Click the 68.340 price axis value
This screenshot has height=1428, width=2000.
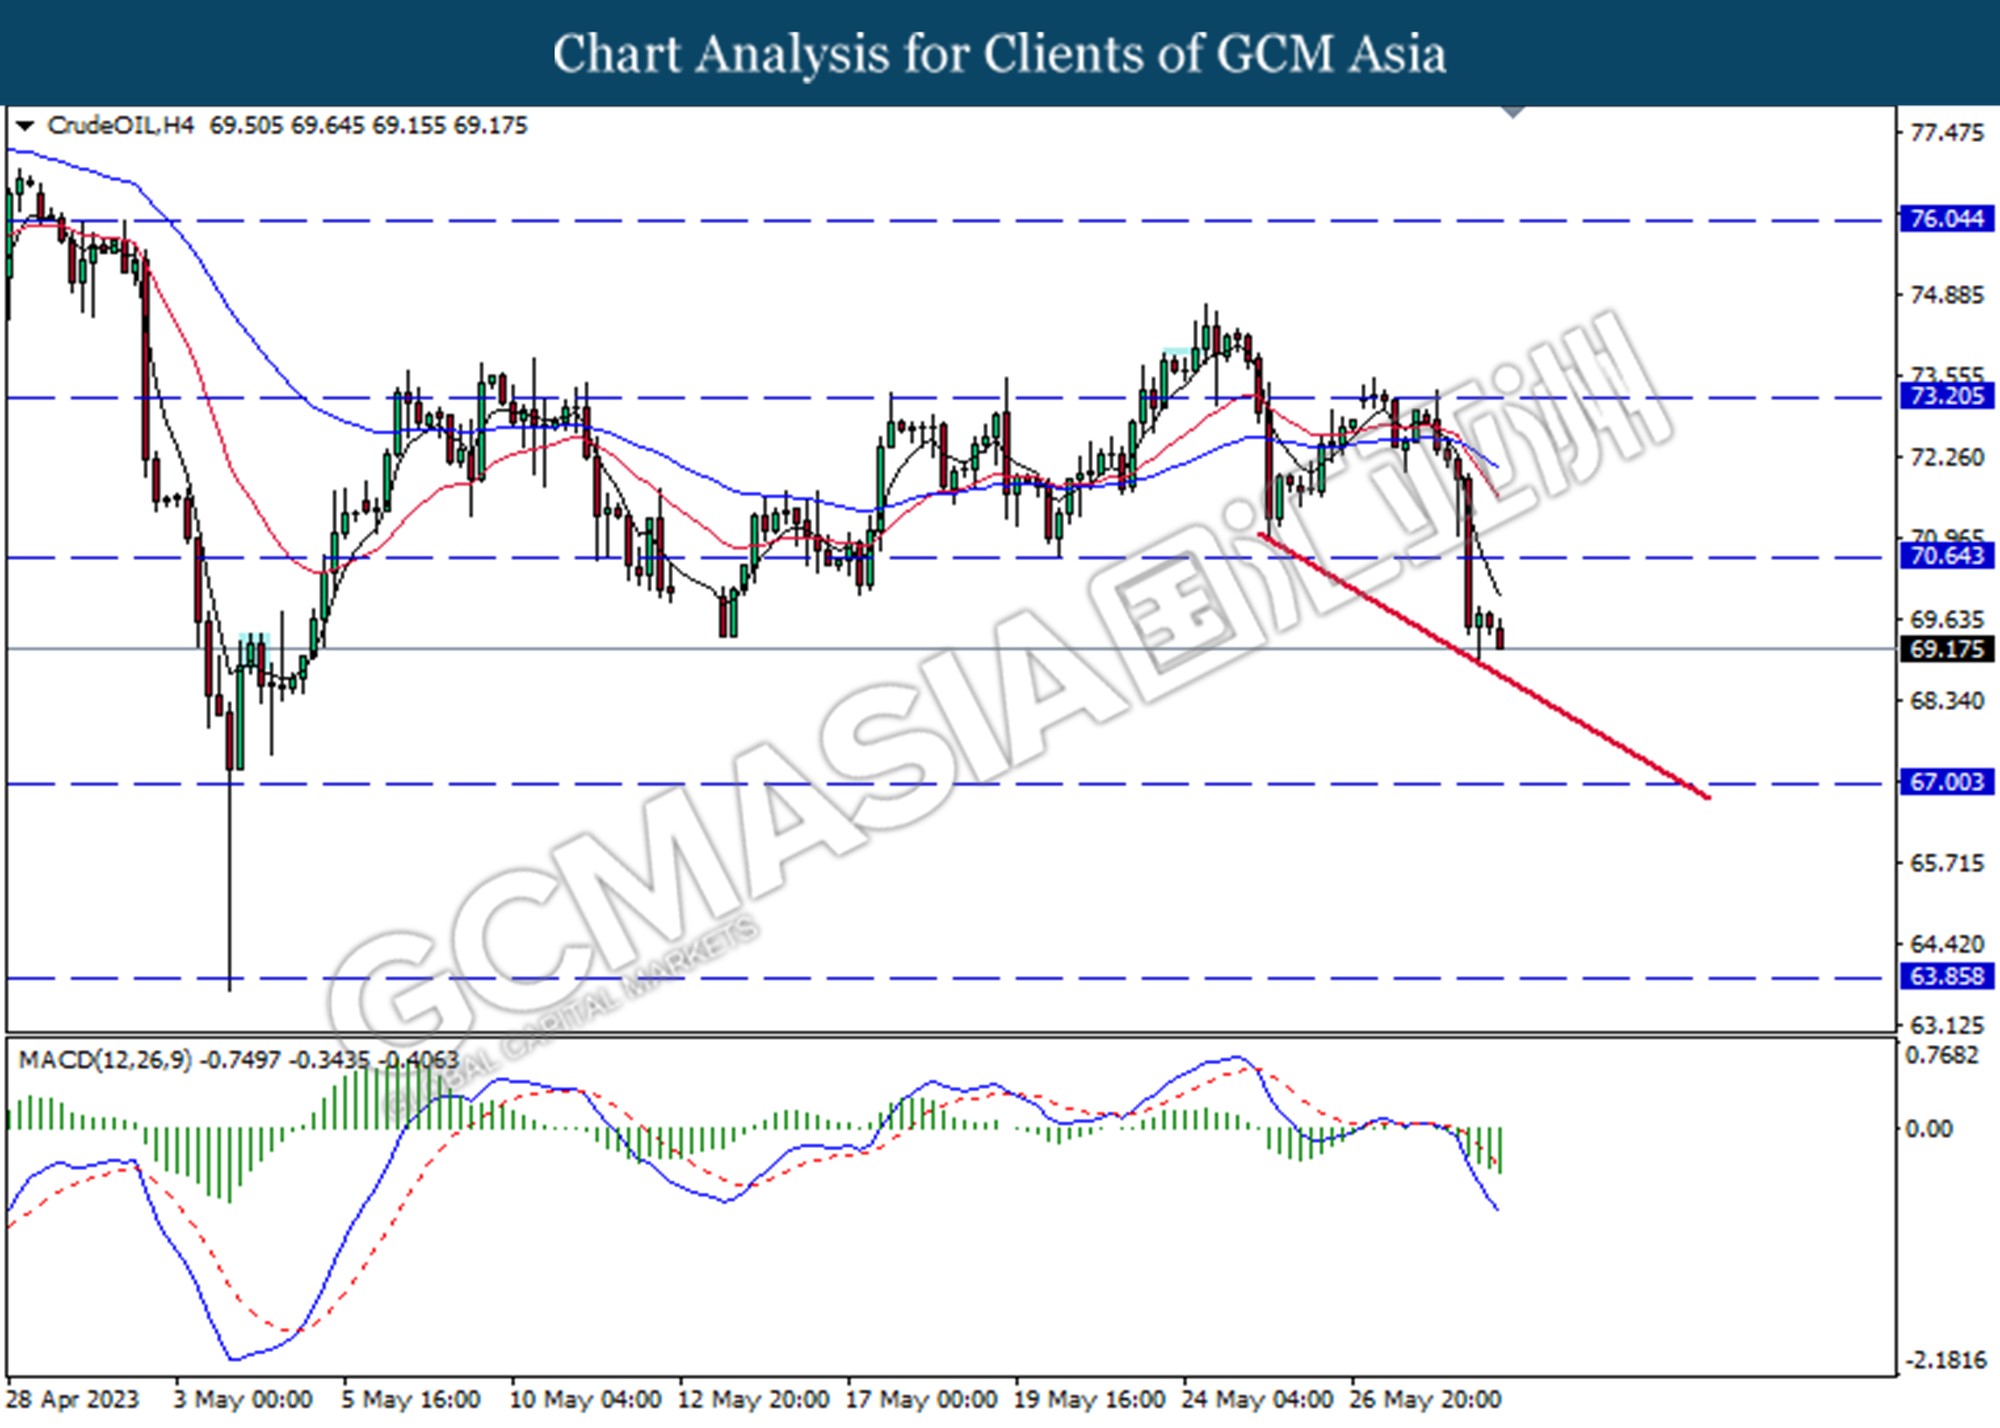[x=1946, y=701]
